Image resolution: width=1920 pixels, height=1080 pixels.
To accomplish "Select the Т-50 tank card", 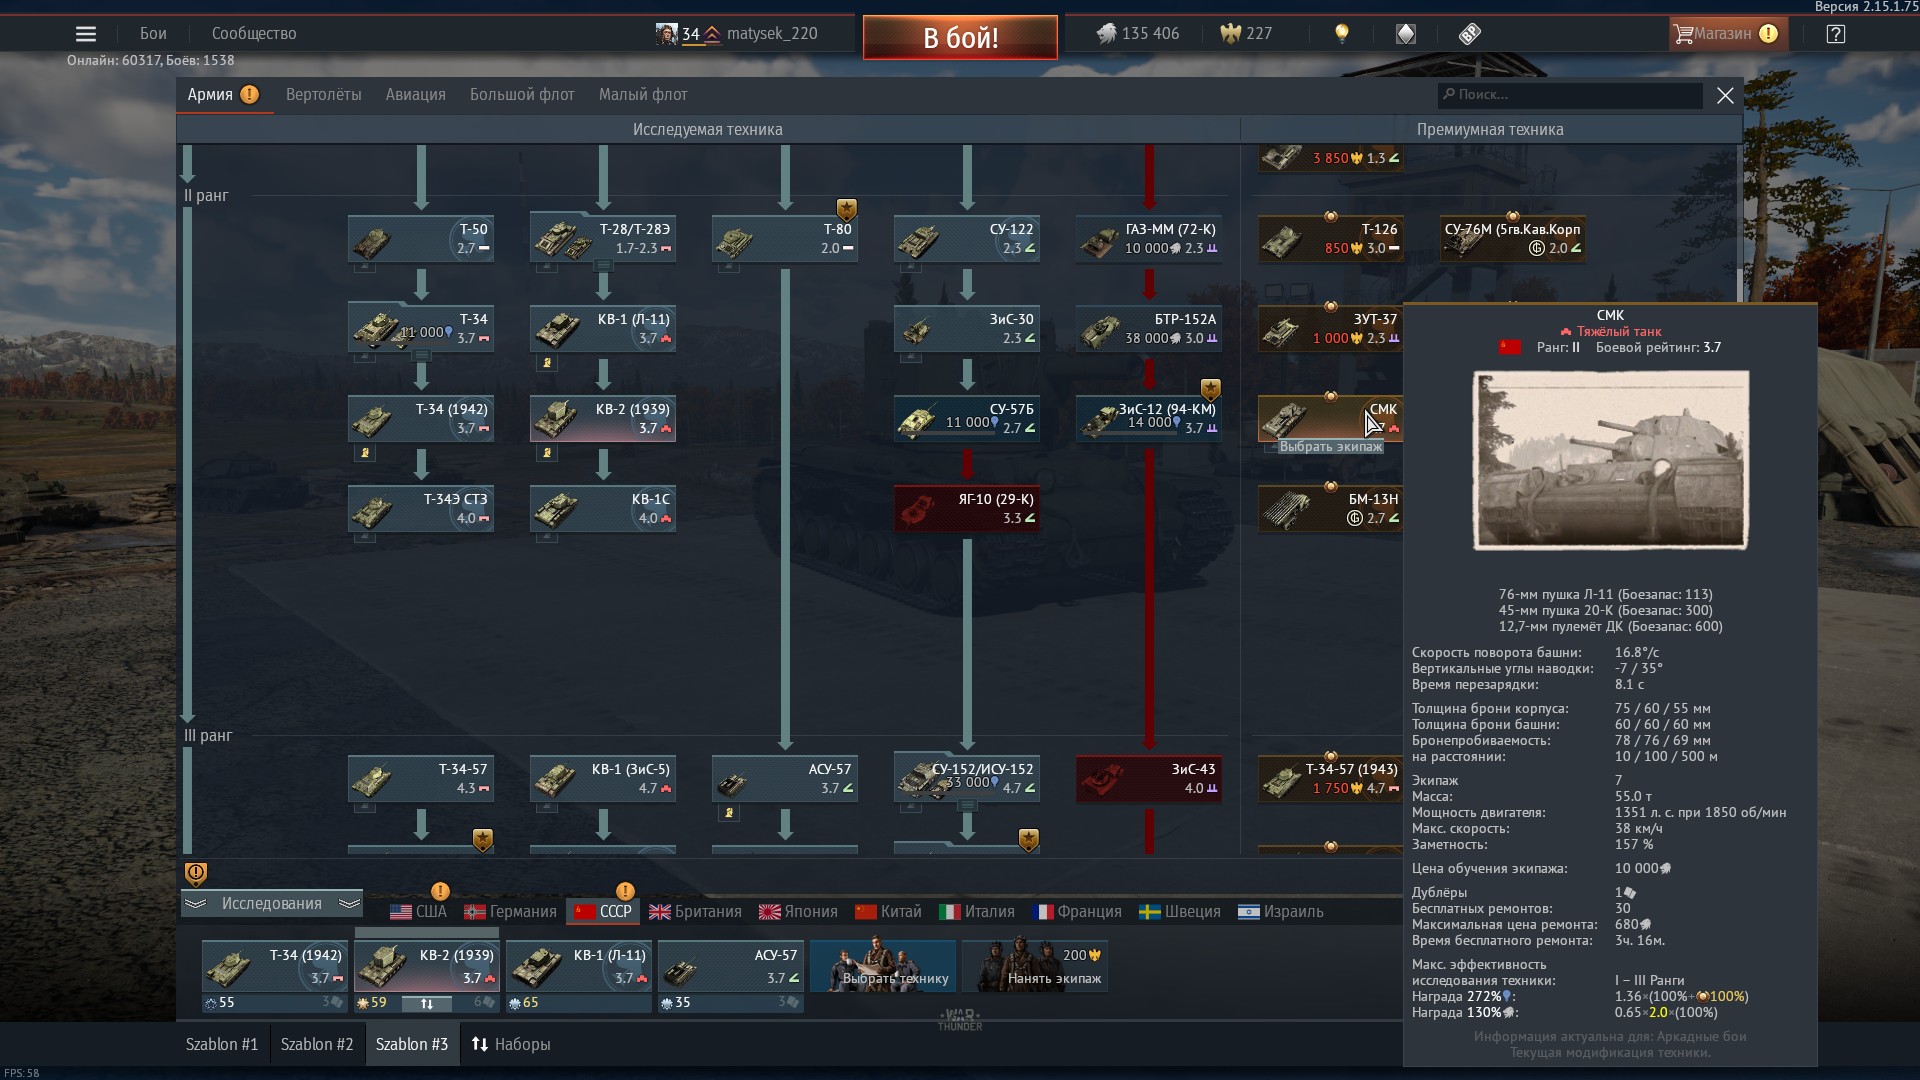I will pos(421,239).
